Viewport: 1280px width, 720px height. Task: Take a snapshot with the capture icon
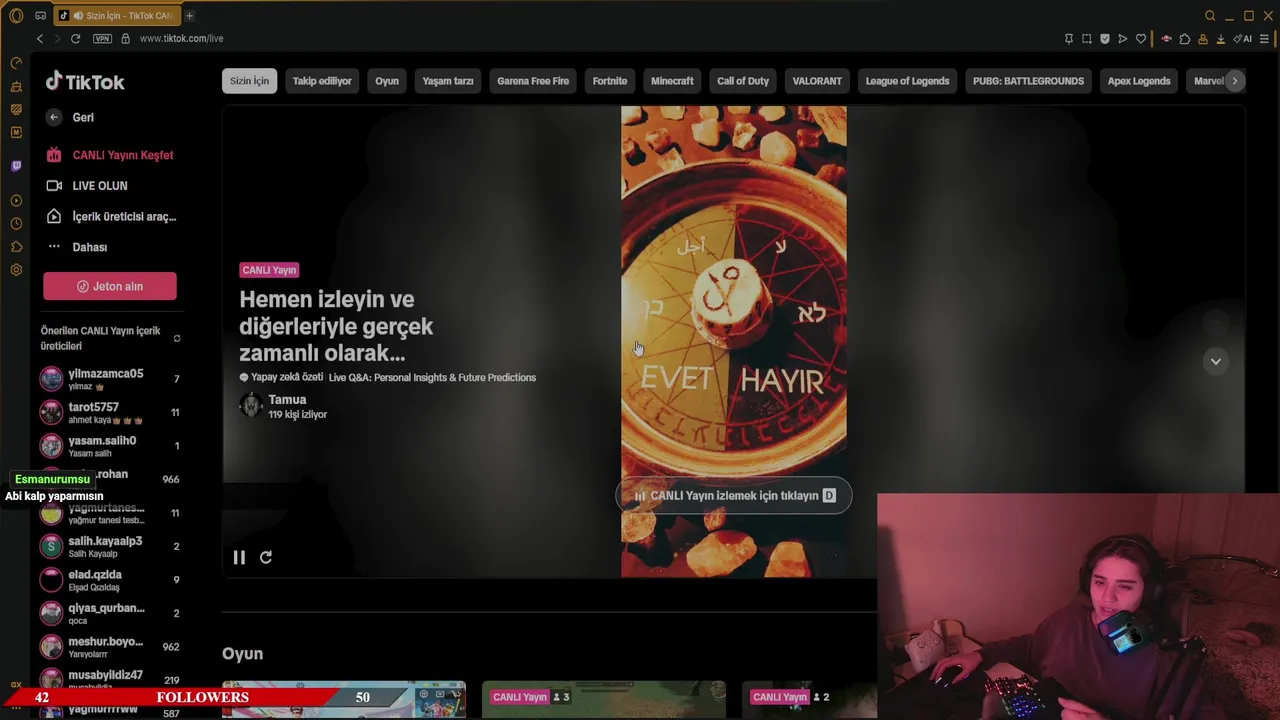(1087, 39)
